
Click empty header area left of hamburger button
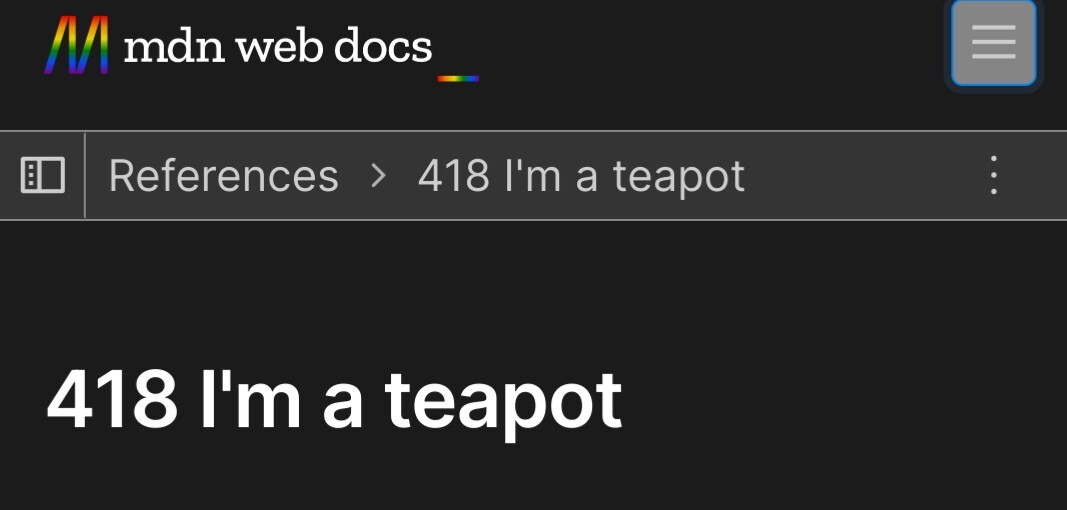(x=715, y=45)
